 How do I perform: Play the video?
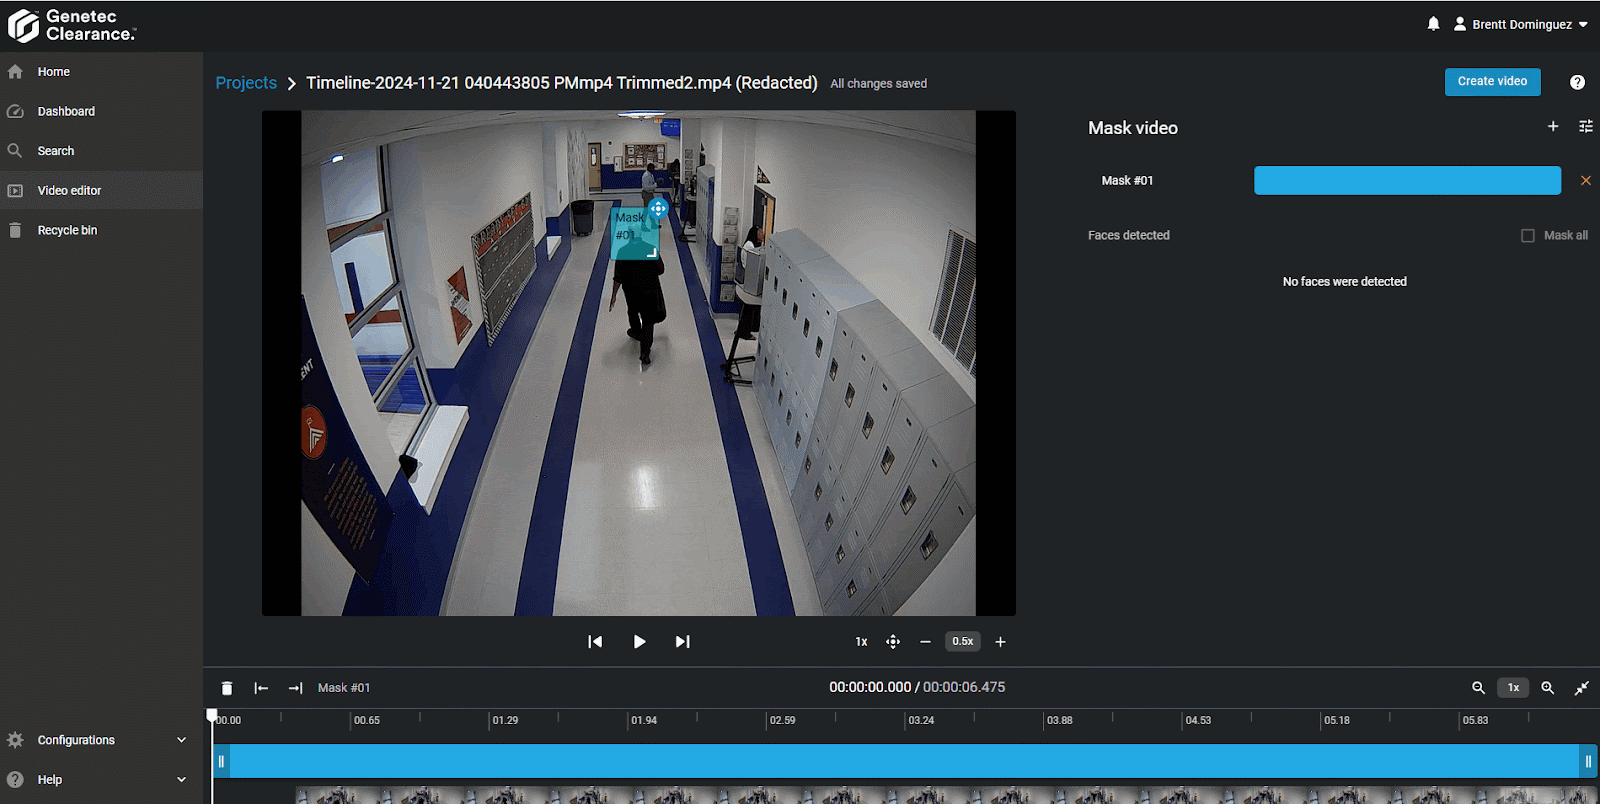[639, 642]
